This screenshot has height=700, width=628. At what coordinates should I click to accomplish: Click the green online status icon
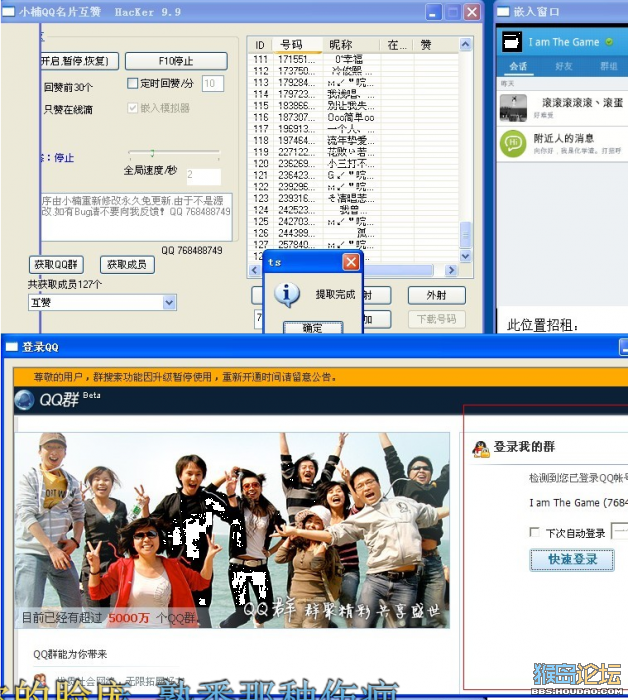609,42
